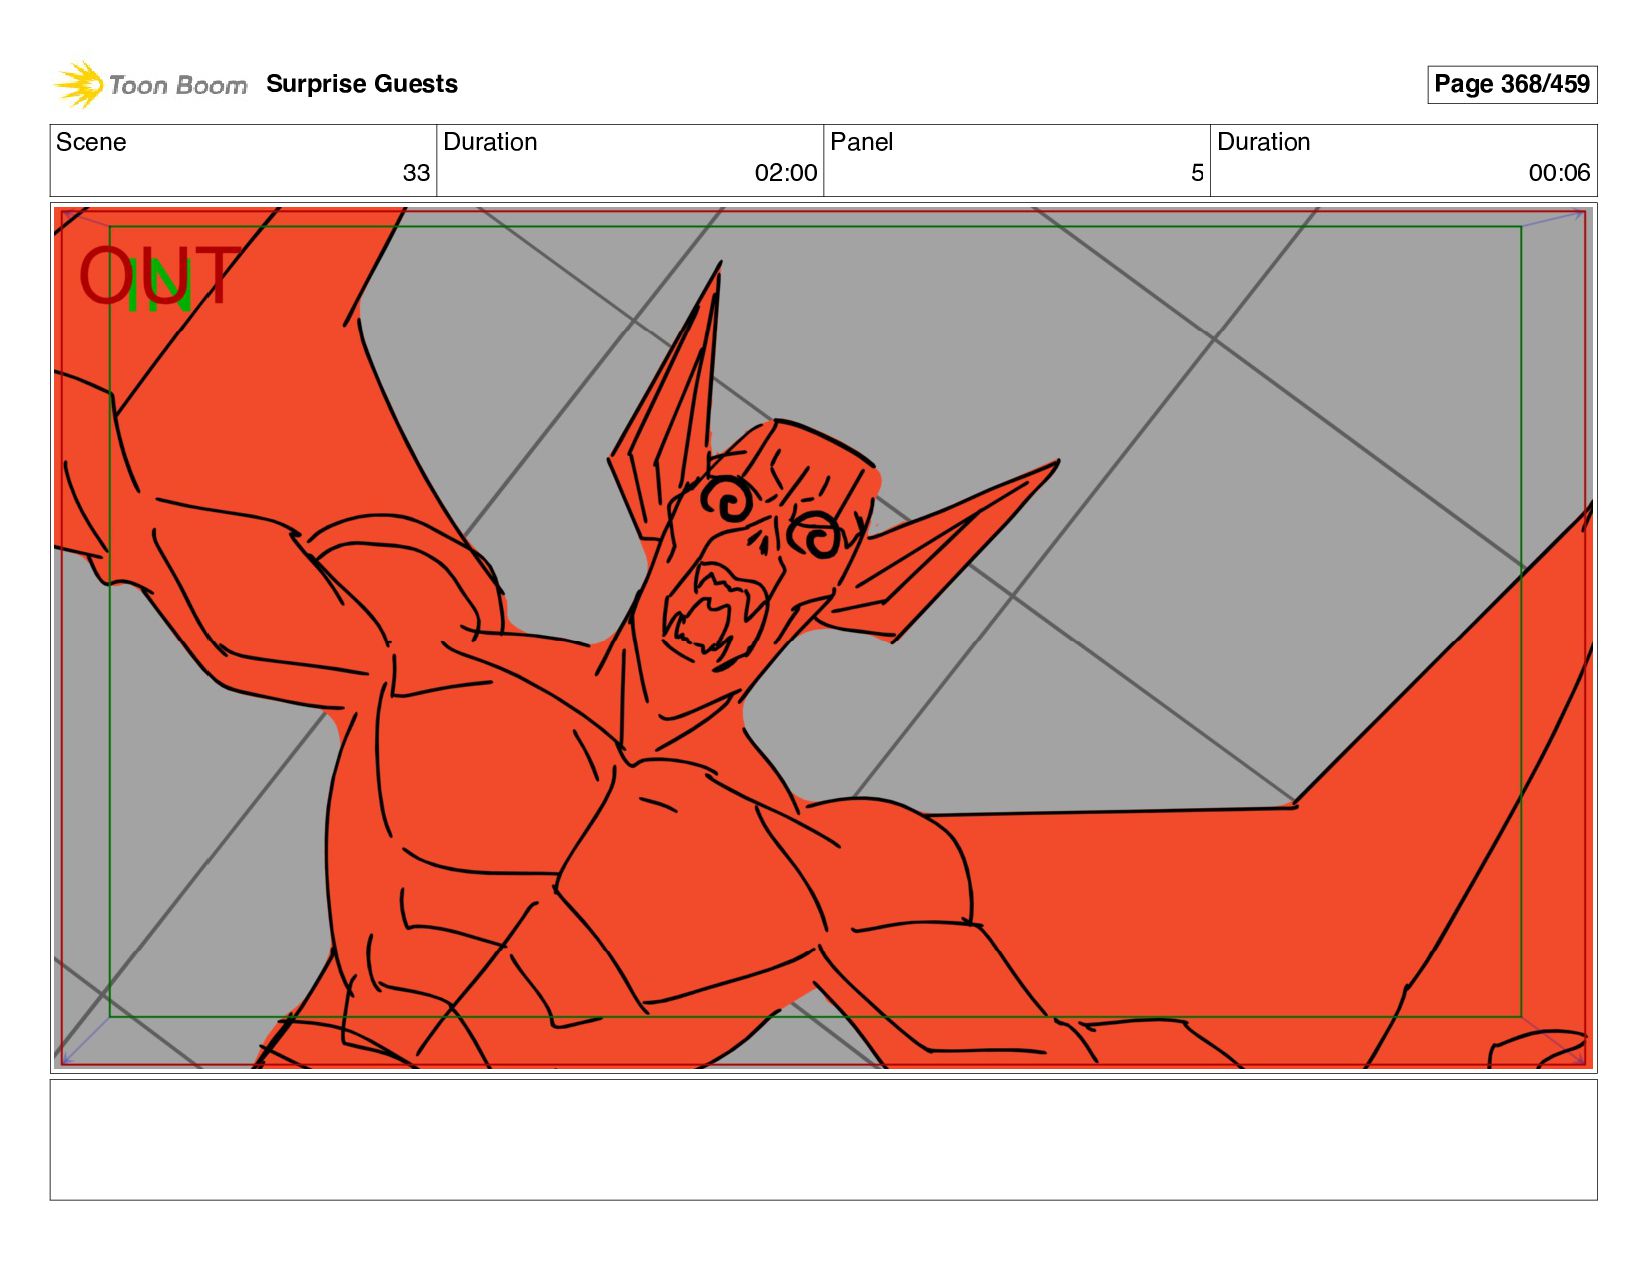Click the green 'IN' camera label
Screen dimensions: 1650x1275
(x=159, y=286)
